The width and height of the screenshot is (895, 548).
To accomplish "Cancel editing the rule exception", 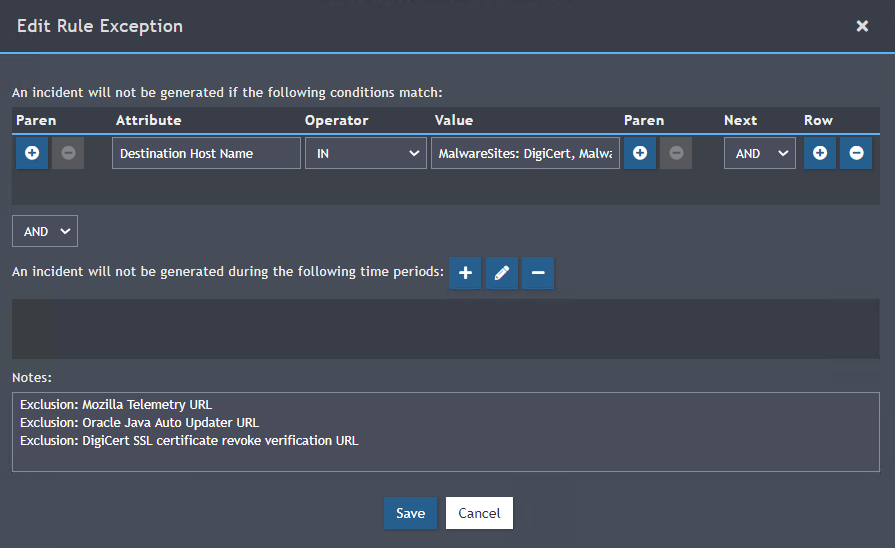I will click(x=479, y=513).
